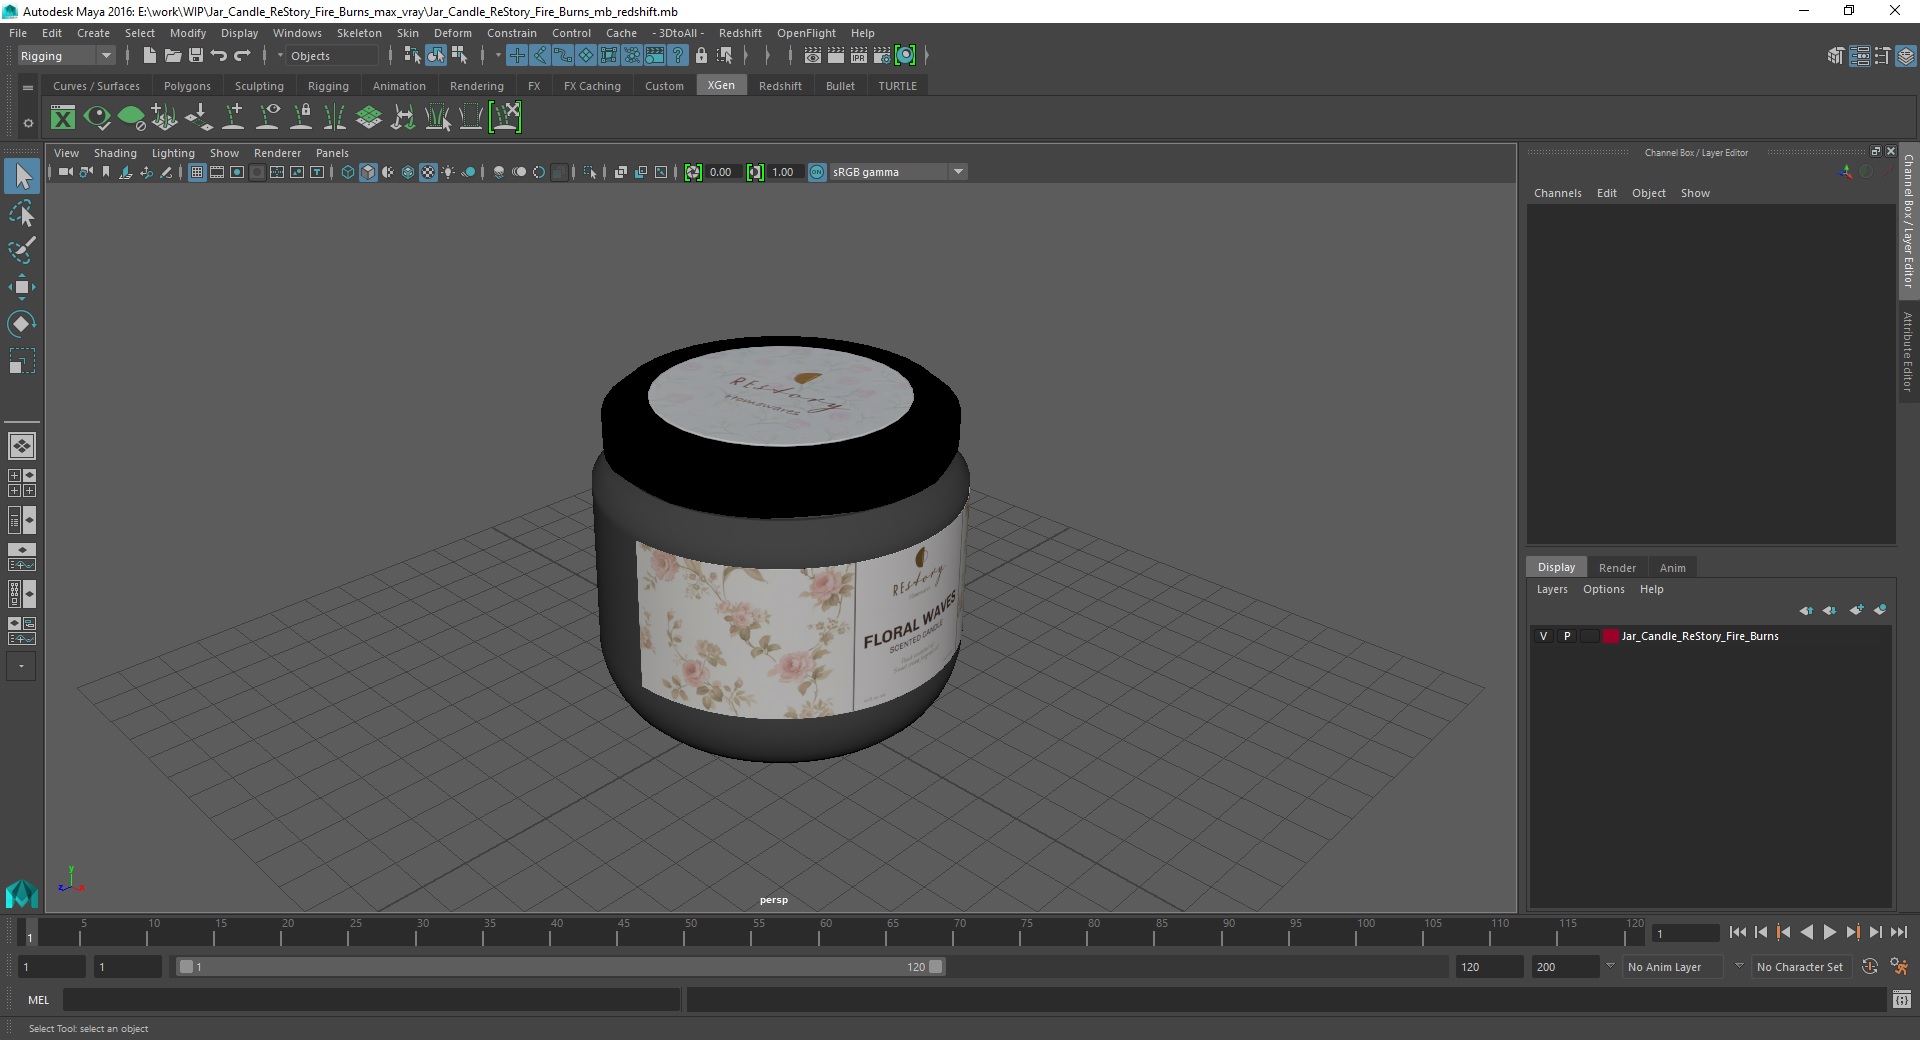Screen dimensions: 1920x1040
Task: Save the scene with disk icon
Action: (195, 56)
